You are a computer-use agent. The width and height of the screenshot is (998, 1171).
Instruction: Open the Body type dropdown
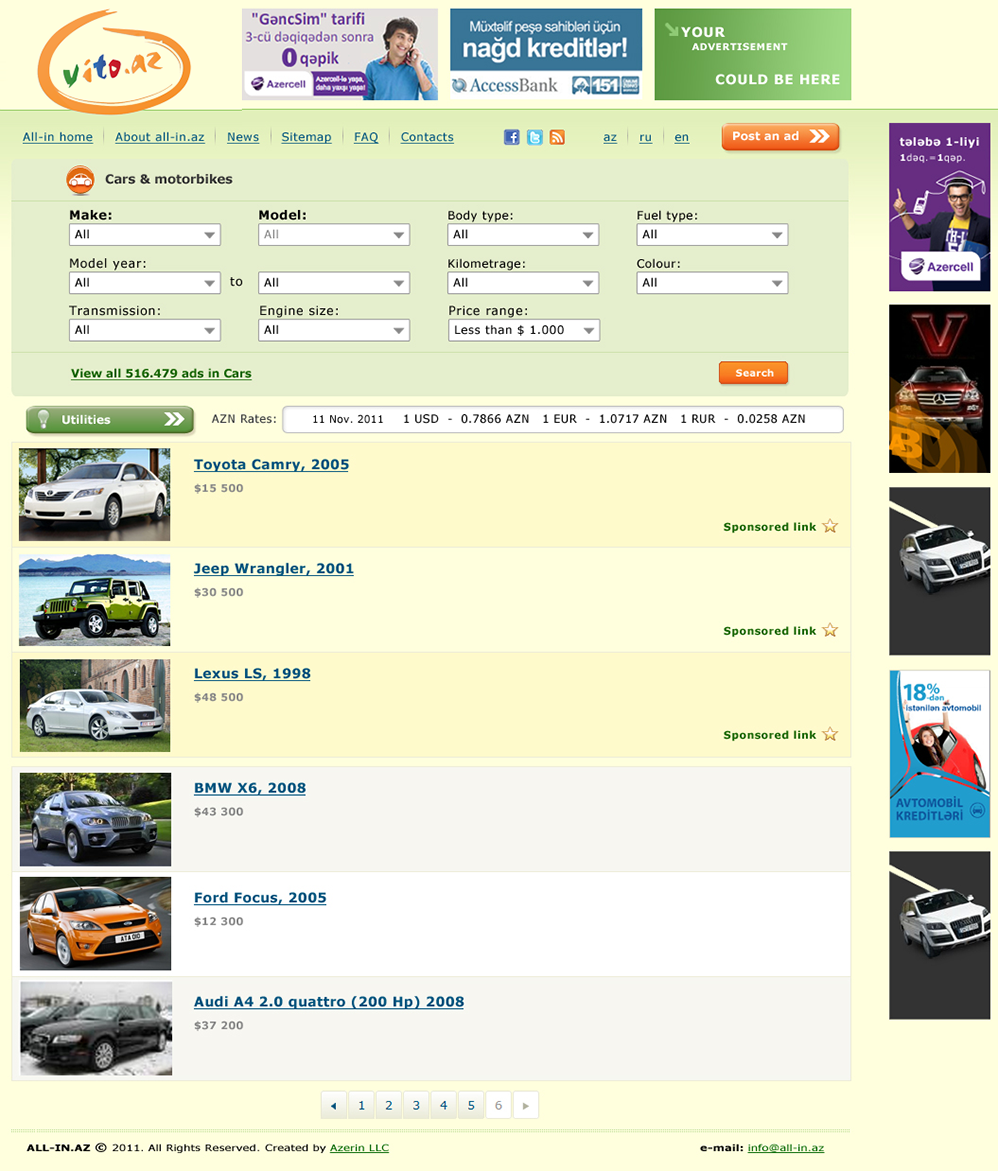click(x=523, y=234)
